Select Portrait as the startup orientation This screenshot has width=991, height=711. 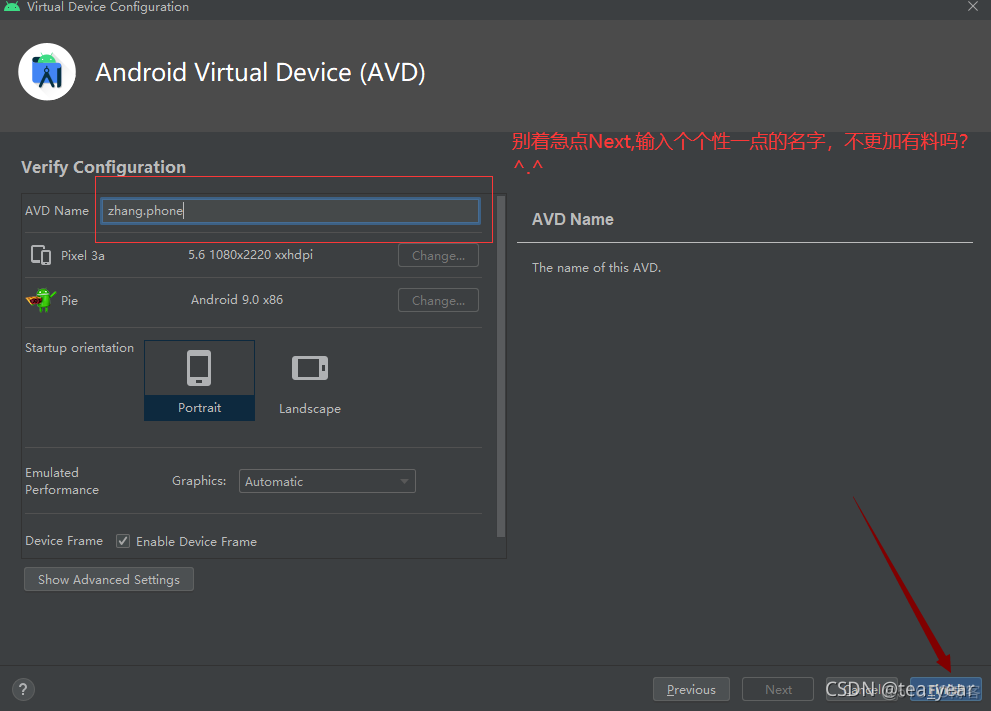[199, 380]
